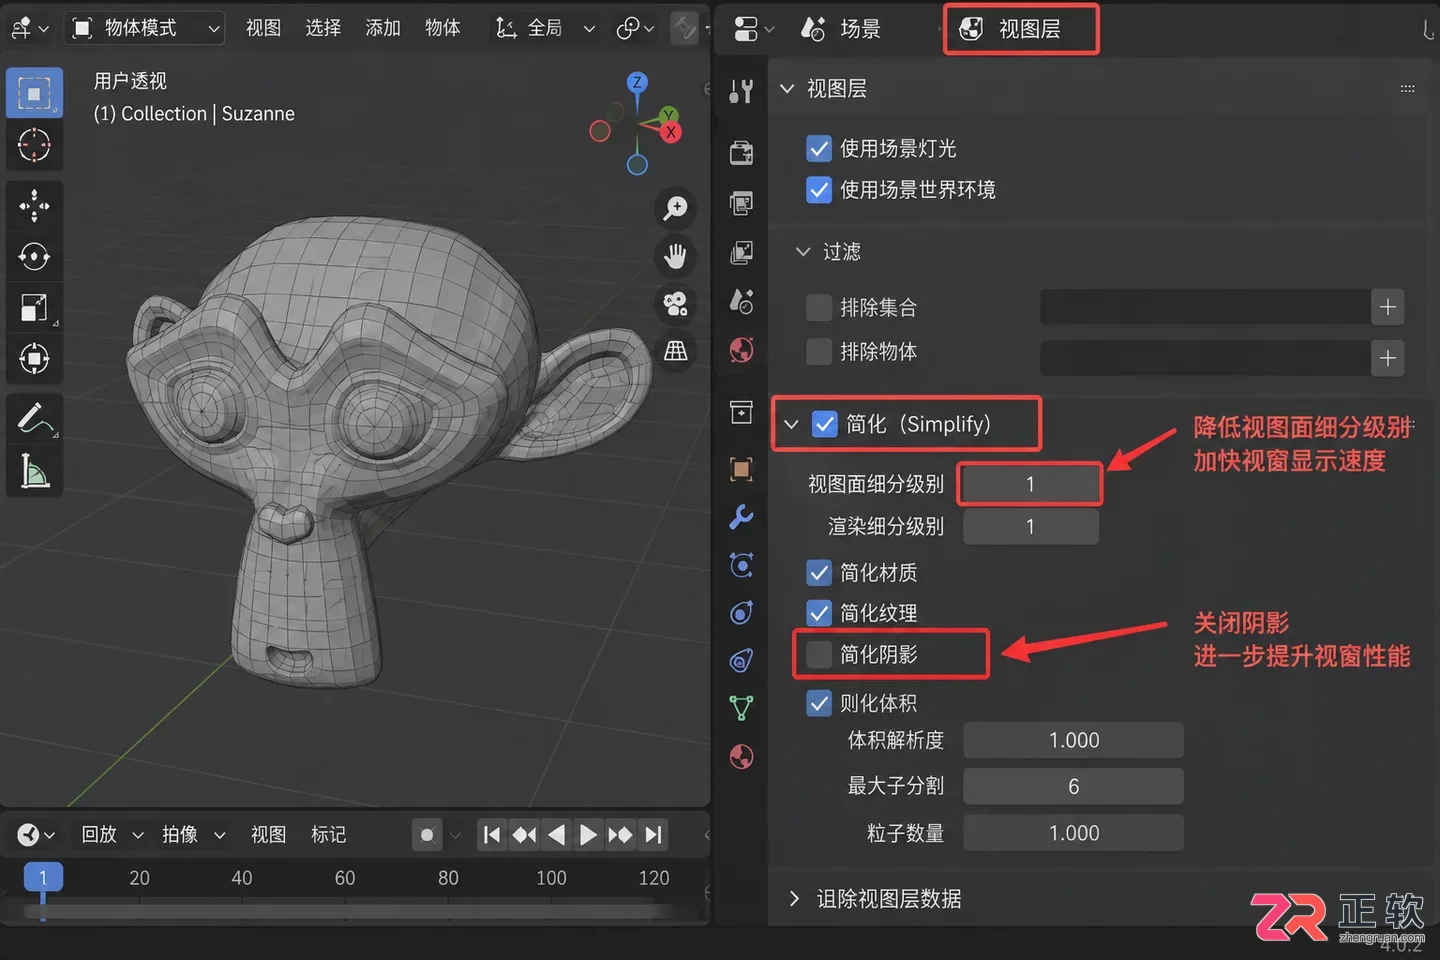Open the Physics properties tab icon
1440x960 pixels.
741,613
